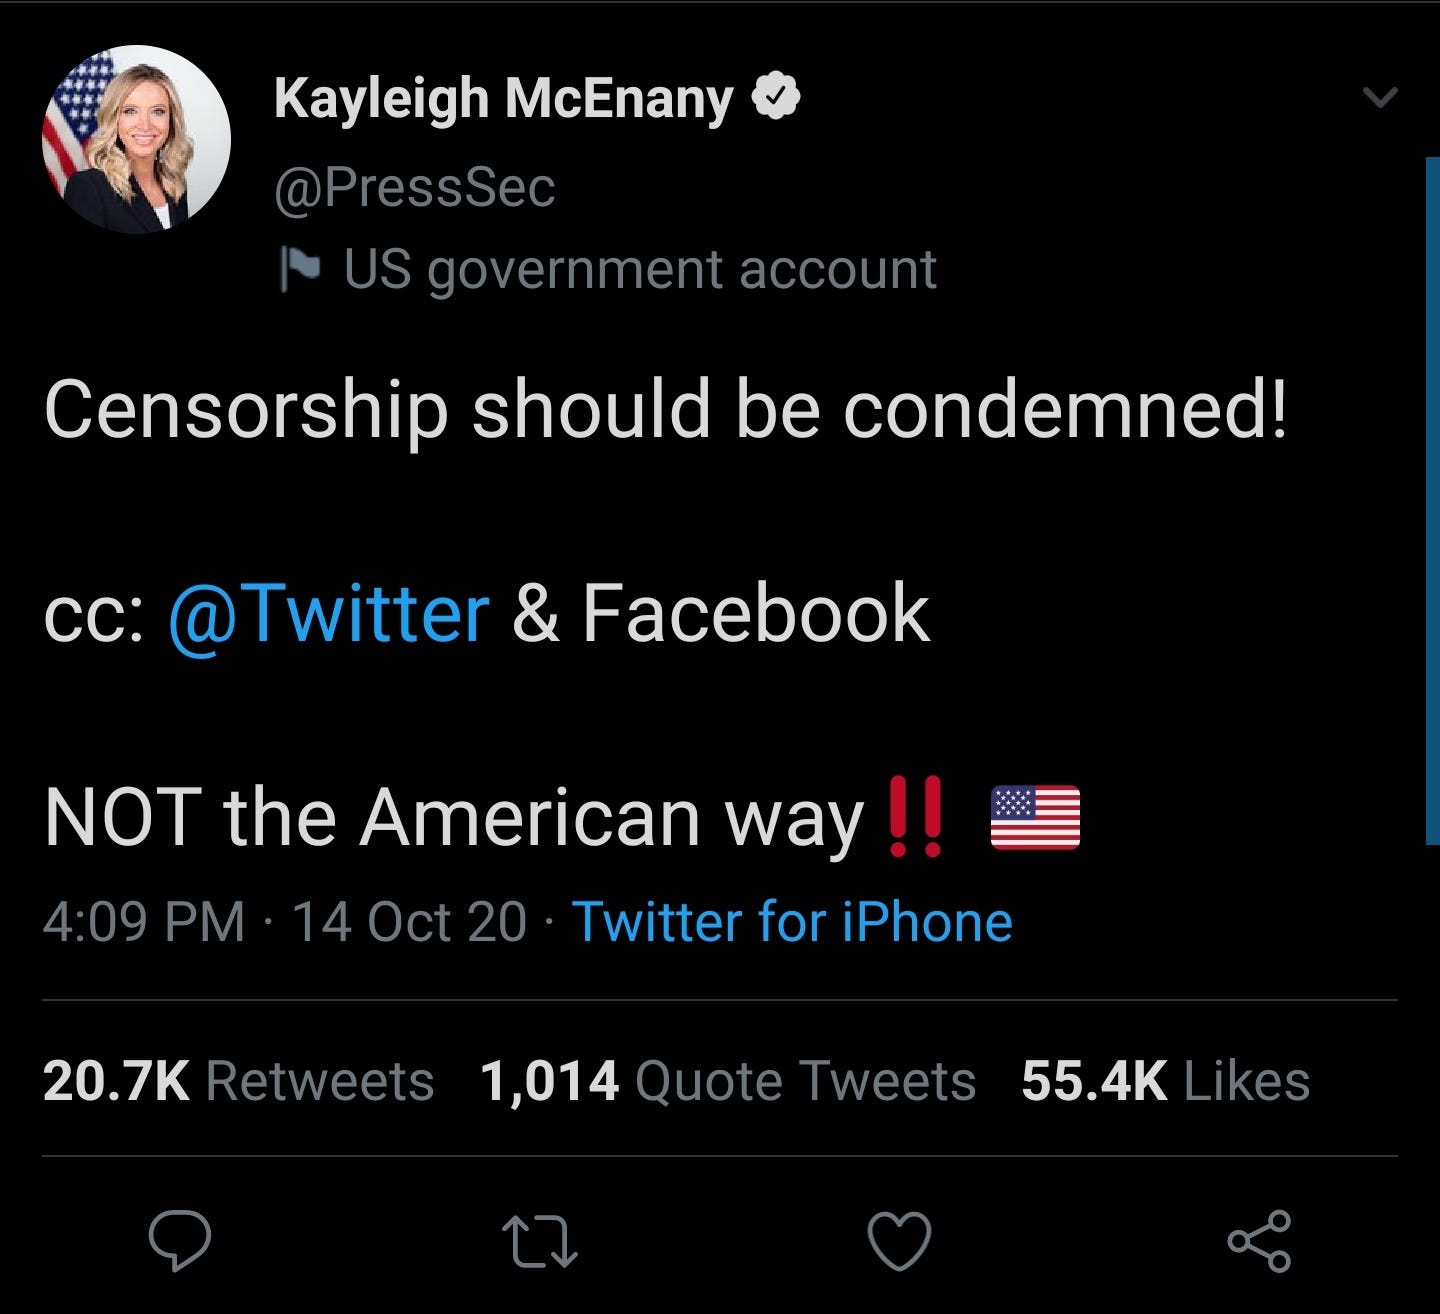
Task: Click the red double exclamation emoji
Action: [x=915, y=817]
